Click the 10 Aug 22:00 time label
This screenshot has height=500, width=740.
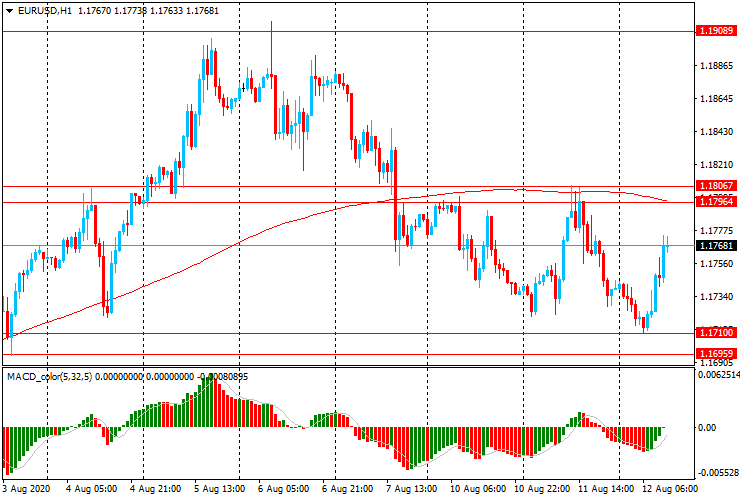[542, 489]
